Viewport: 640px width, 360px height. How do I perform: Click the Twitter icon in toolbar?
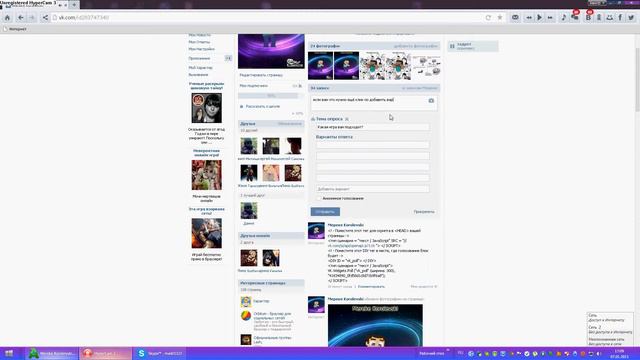631,18
